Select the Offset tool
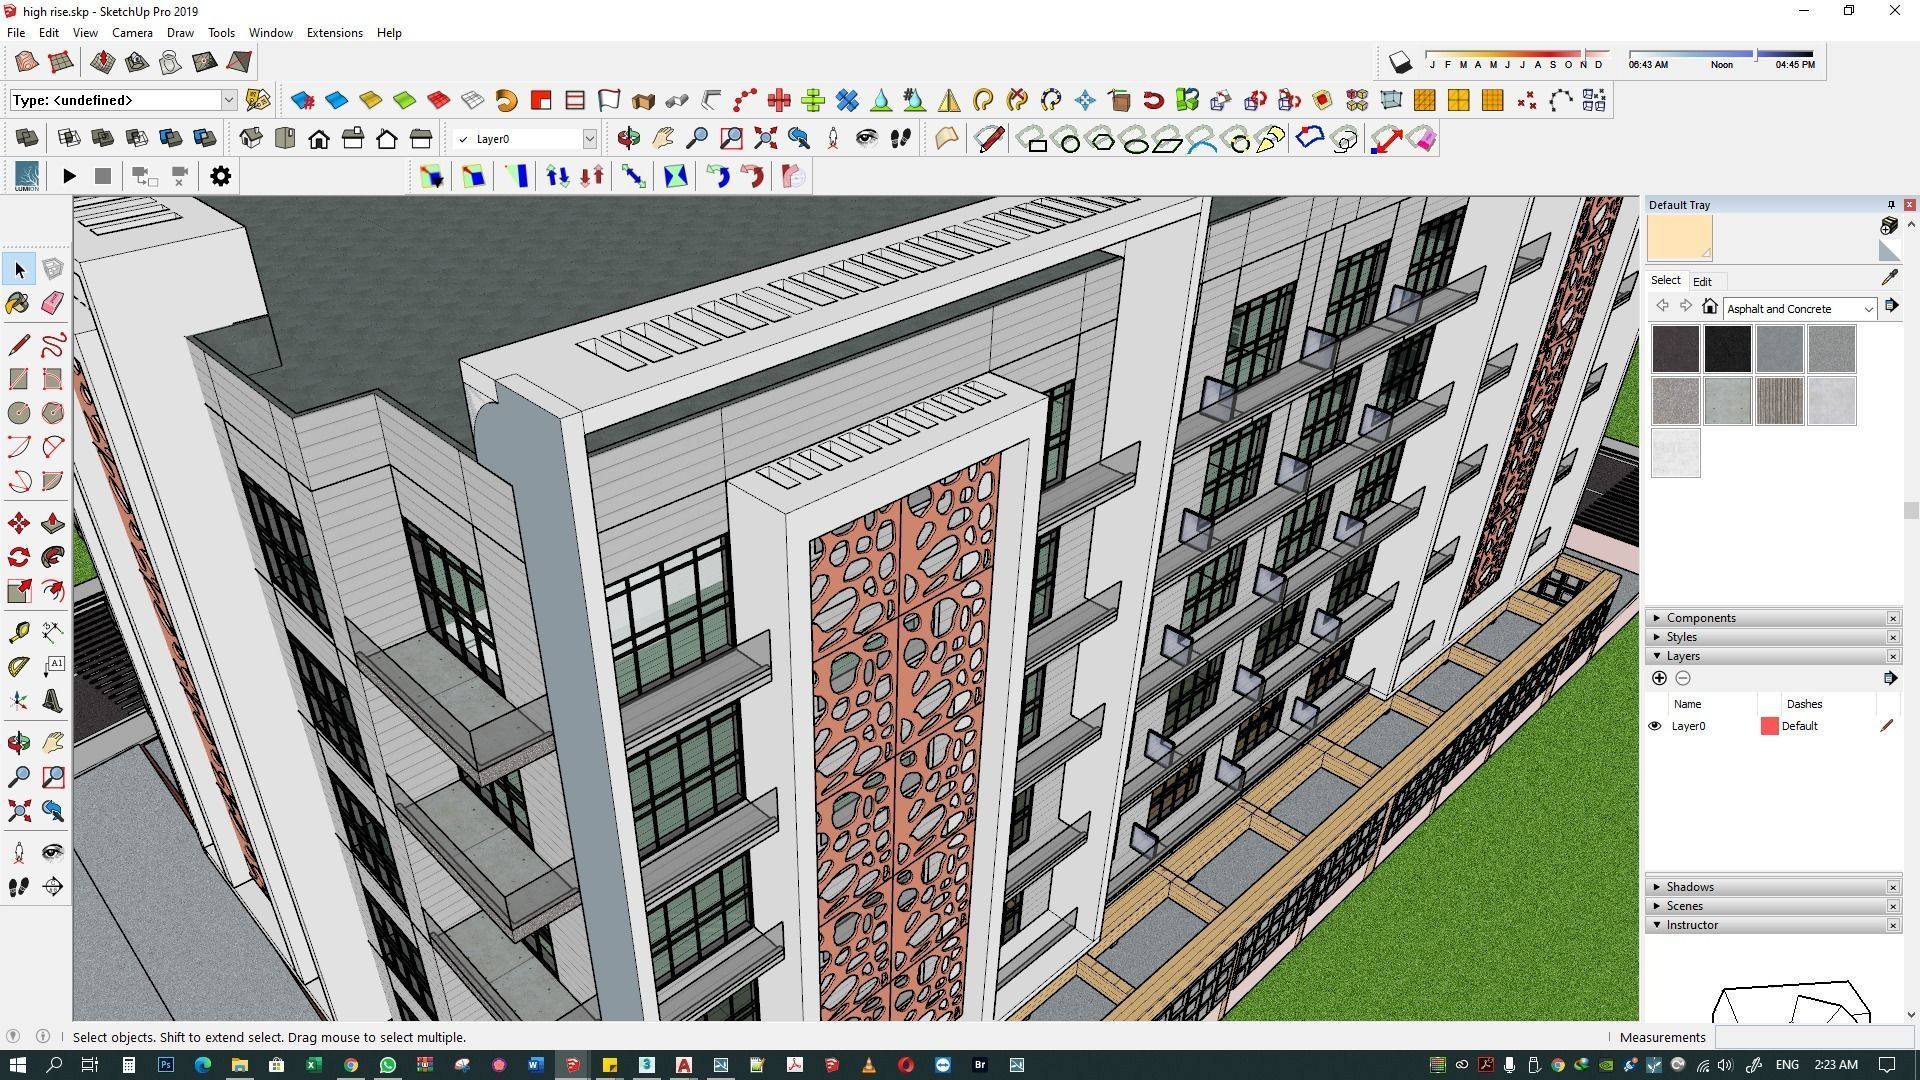1920x1080 pixels. click(53, 591)
